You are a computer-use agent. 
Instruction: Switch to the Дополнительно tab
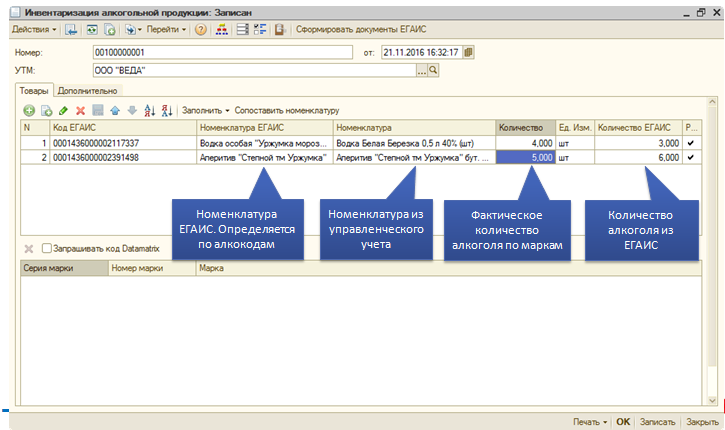click(87, 91)
